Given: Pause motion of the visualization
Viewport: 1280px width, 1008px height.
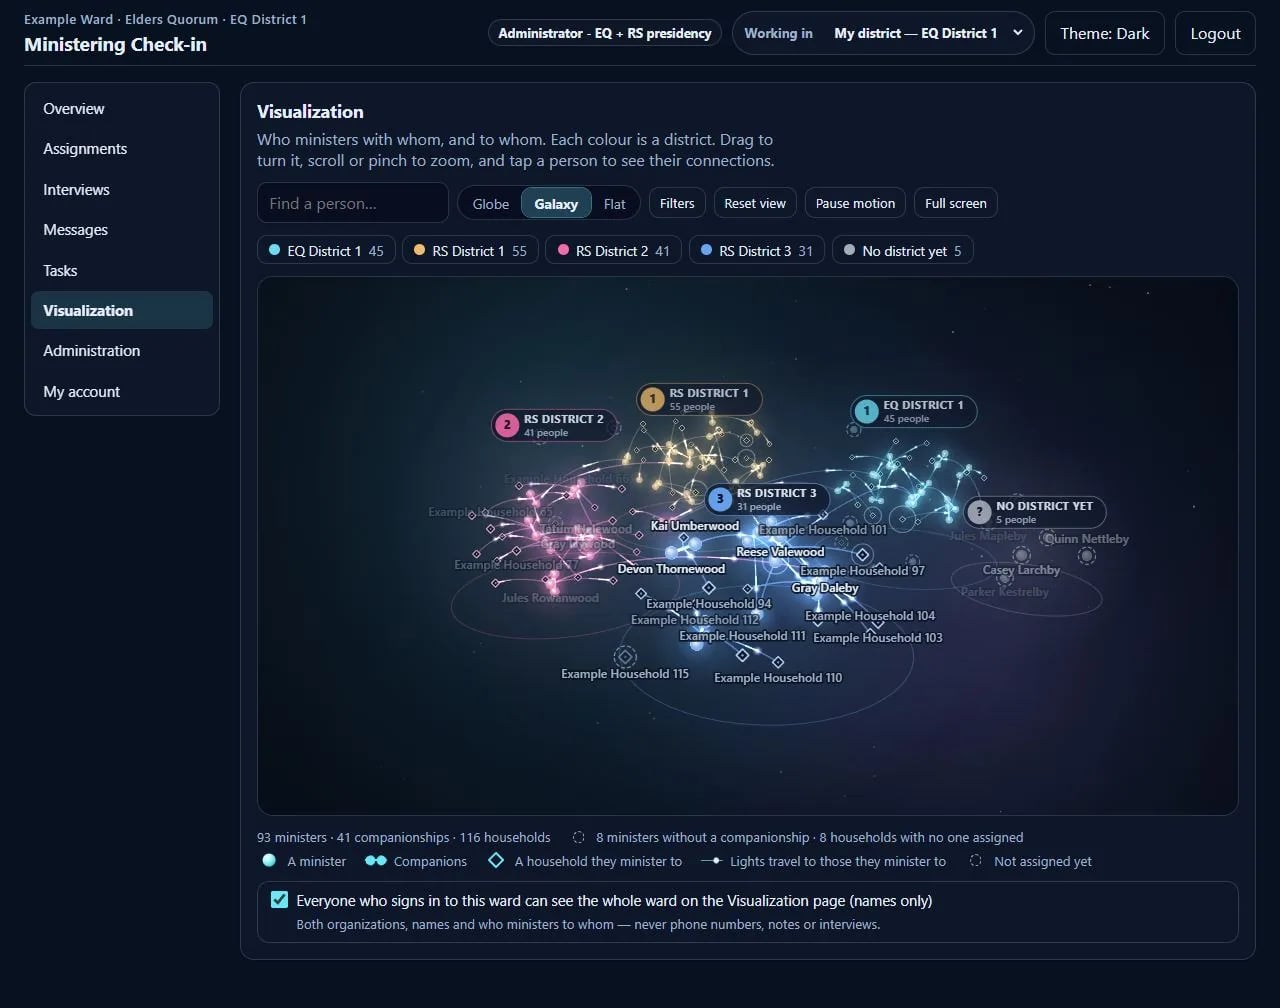Looking at the screenshot, I should click(x=855, y=203).
